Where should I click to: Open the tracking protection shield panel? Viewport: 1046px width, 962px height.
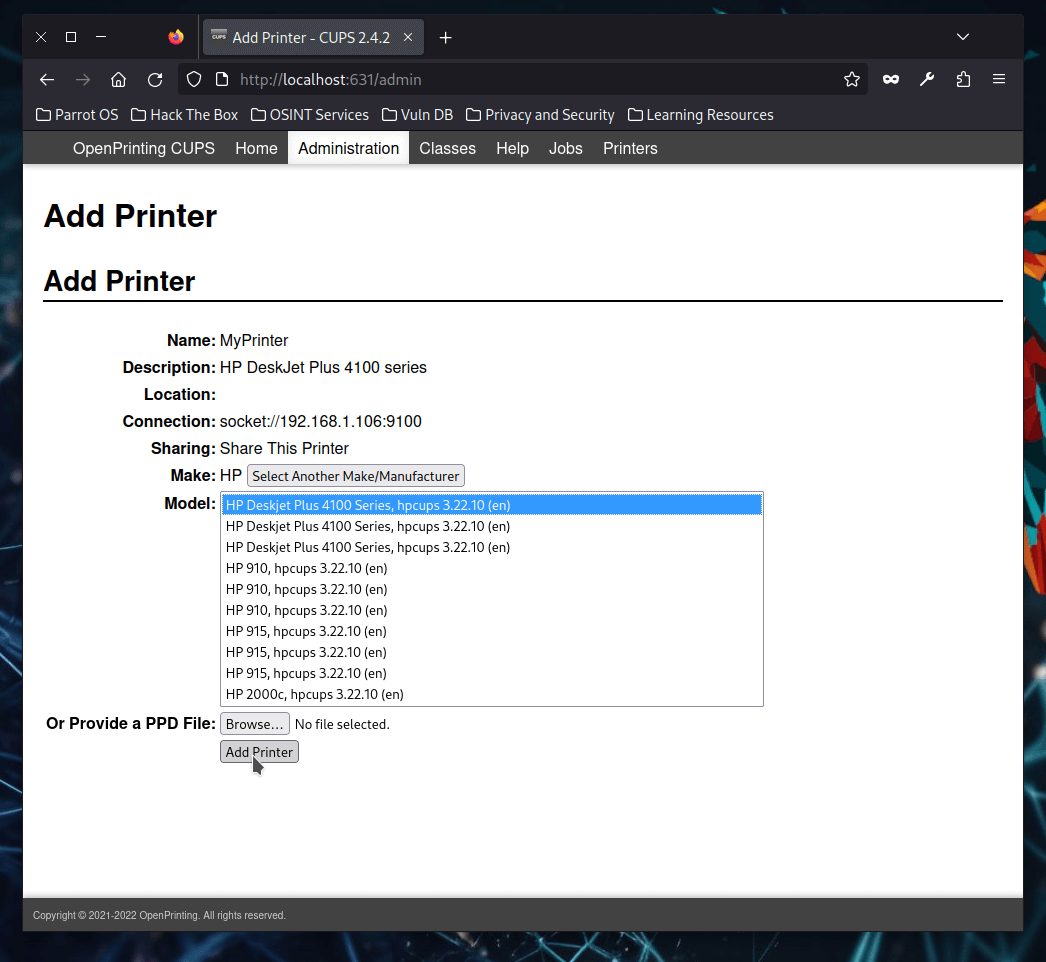tap(193, 79)
